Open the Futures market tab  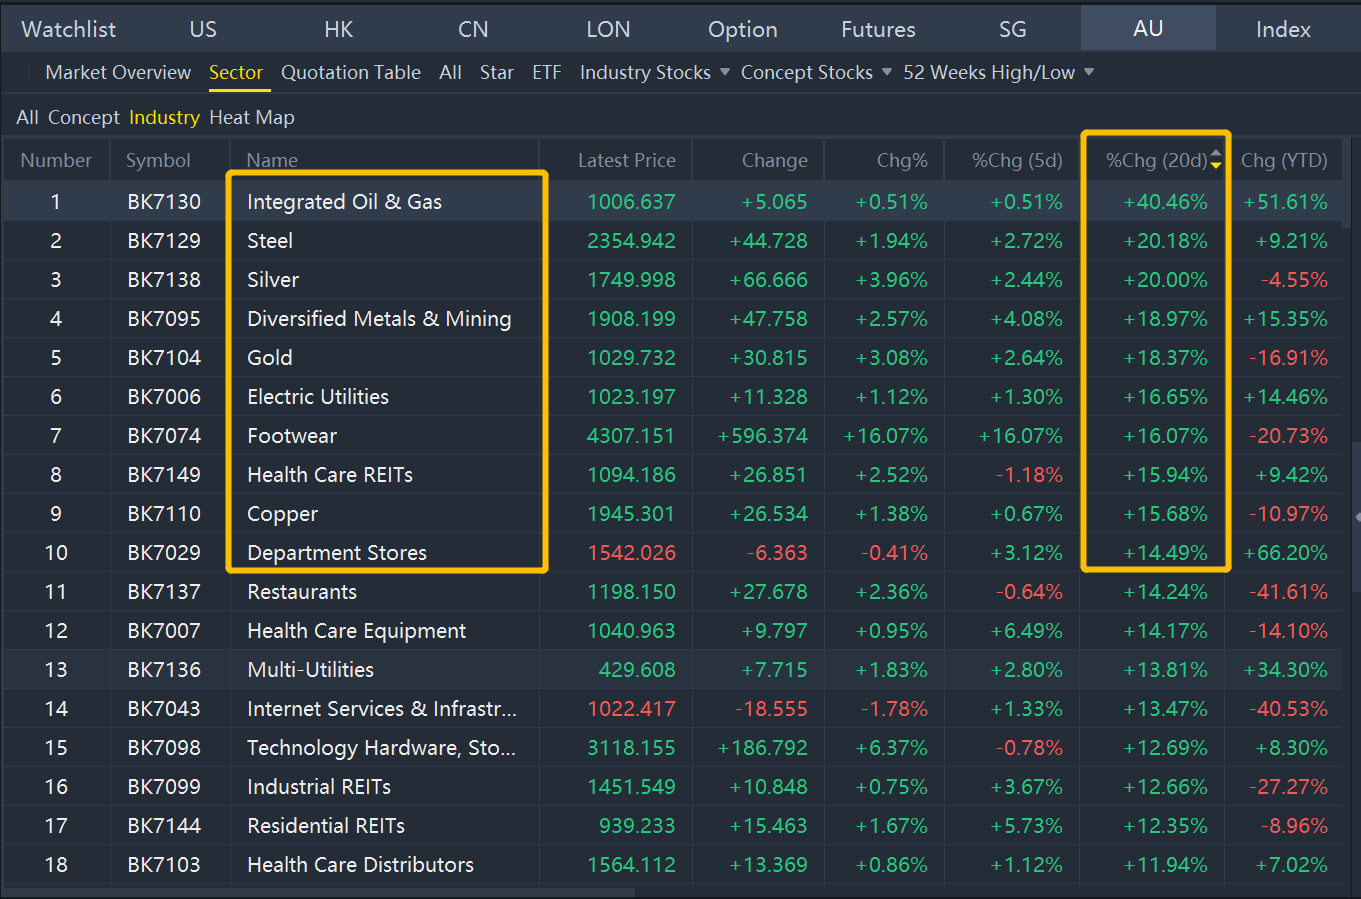878,29
